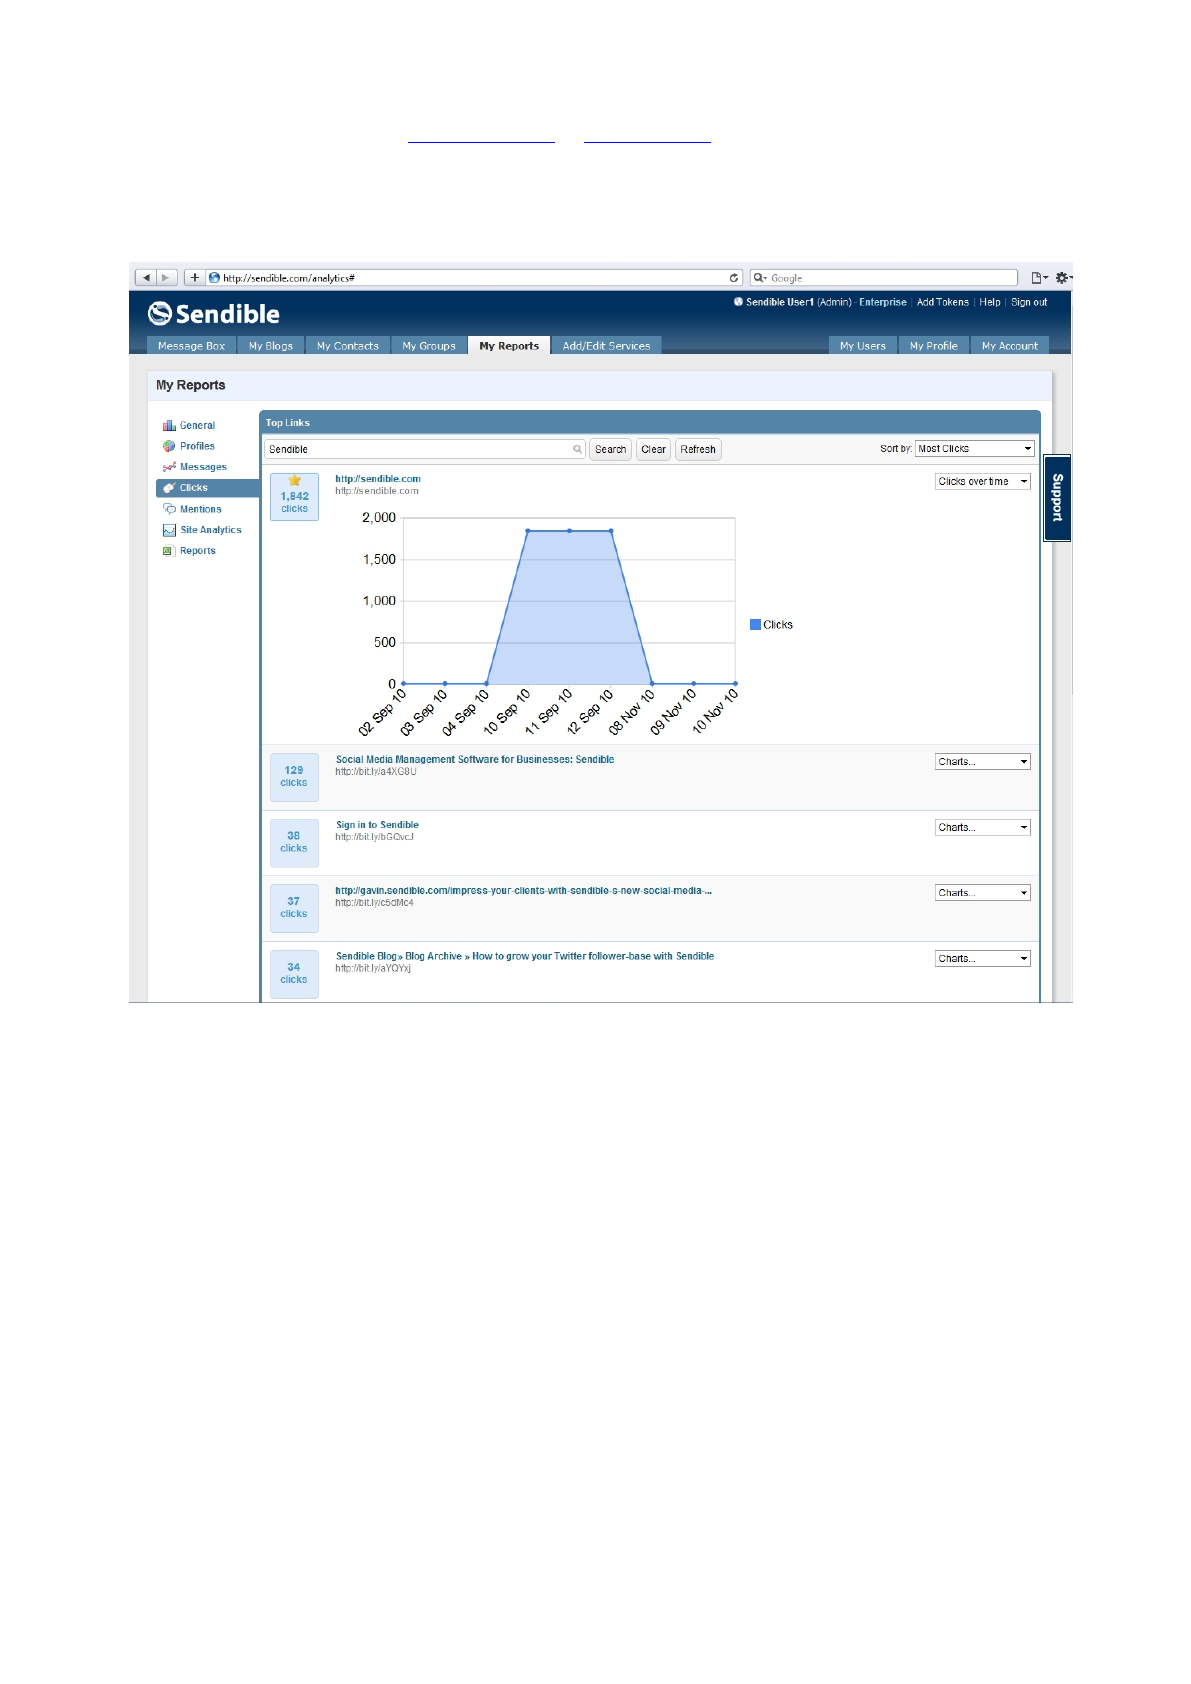1191x1684 pixels.
Task: Click the Google search box in browser
Action: click(884, 278)
